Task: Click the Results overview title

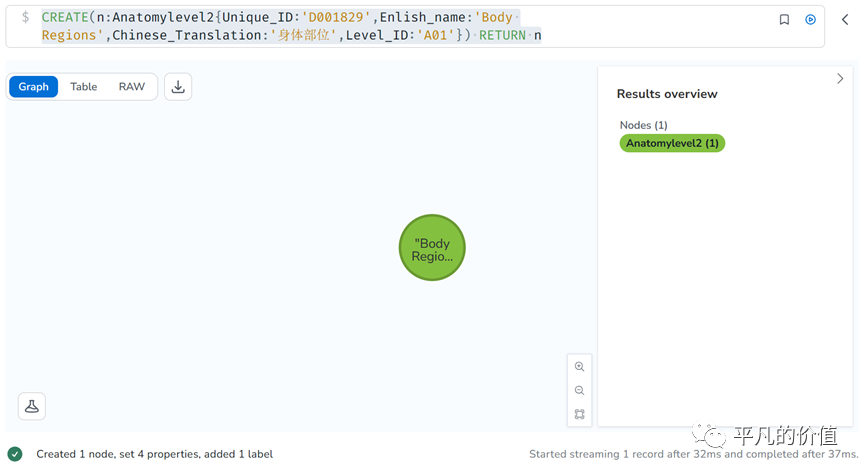Action: point(667,94)
